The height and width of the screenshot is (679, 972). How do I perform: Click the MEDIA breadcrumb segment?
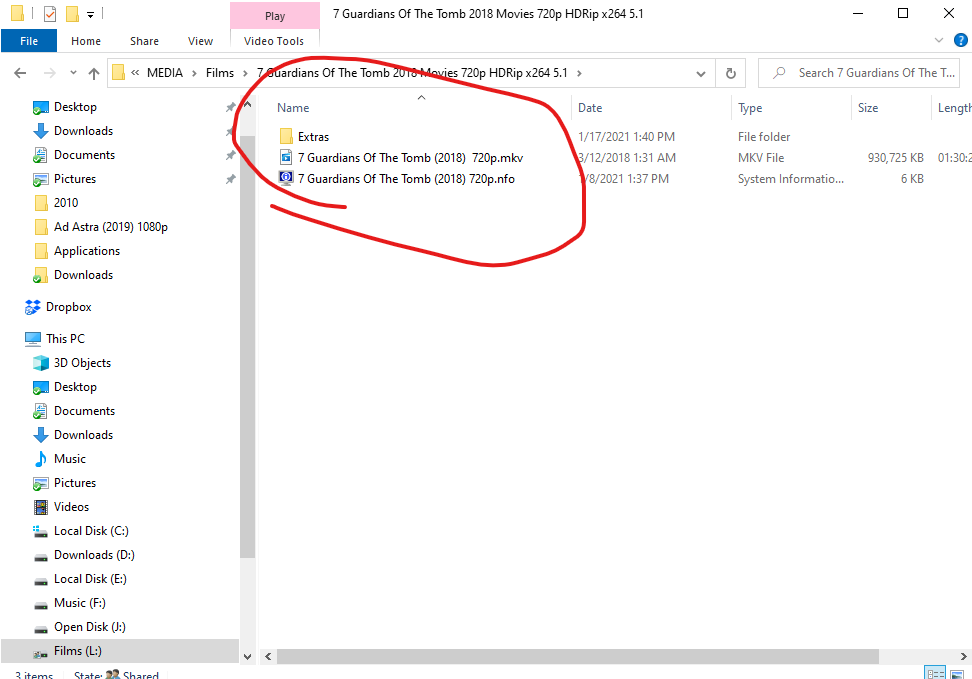(x=165, y=73)
